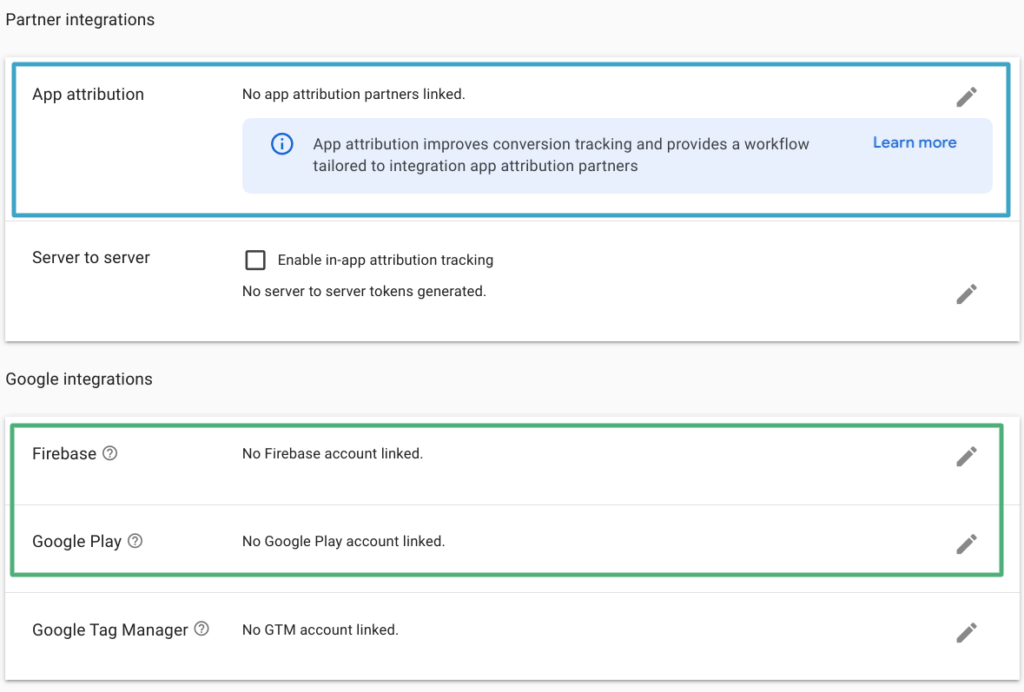The height and width of the screenshot is (692, 1024).
Task: Click the blue info icon in the banner
Action: [x=281, y=143]
